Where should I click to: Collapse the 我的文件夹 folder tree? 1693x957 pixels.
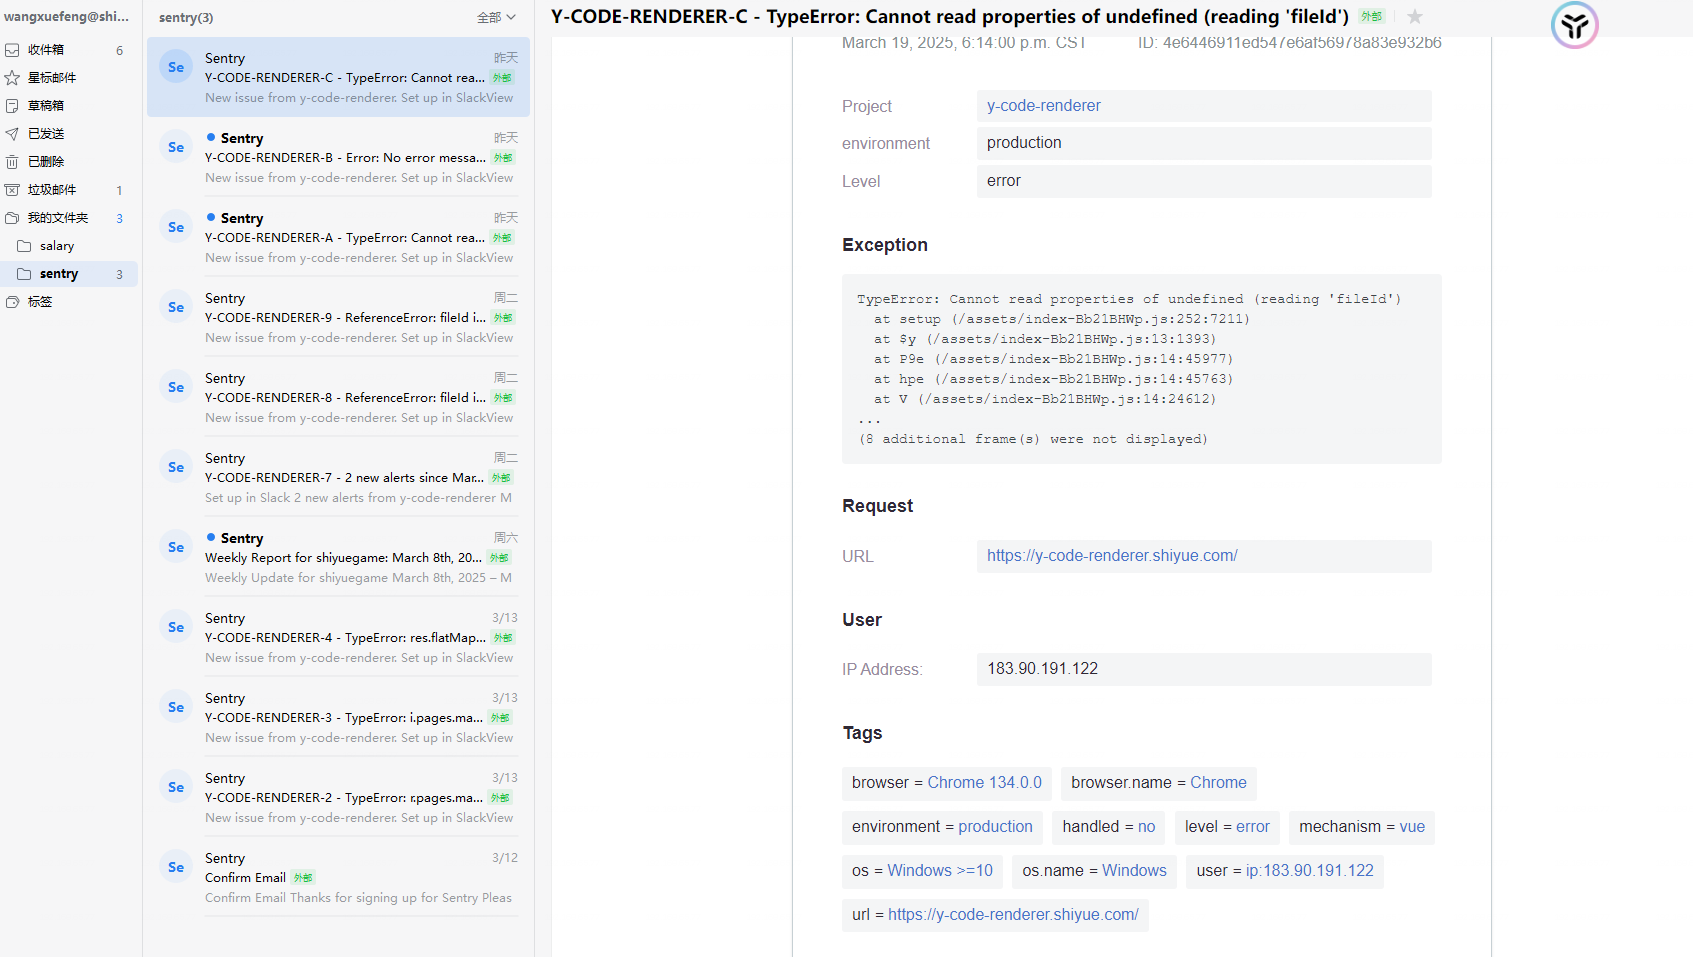coord(12,218)
